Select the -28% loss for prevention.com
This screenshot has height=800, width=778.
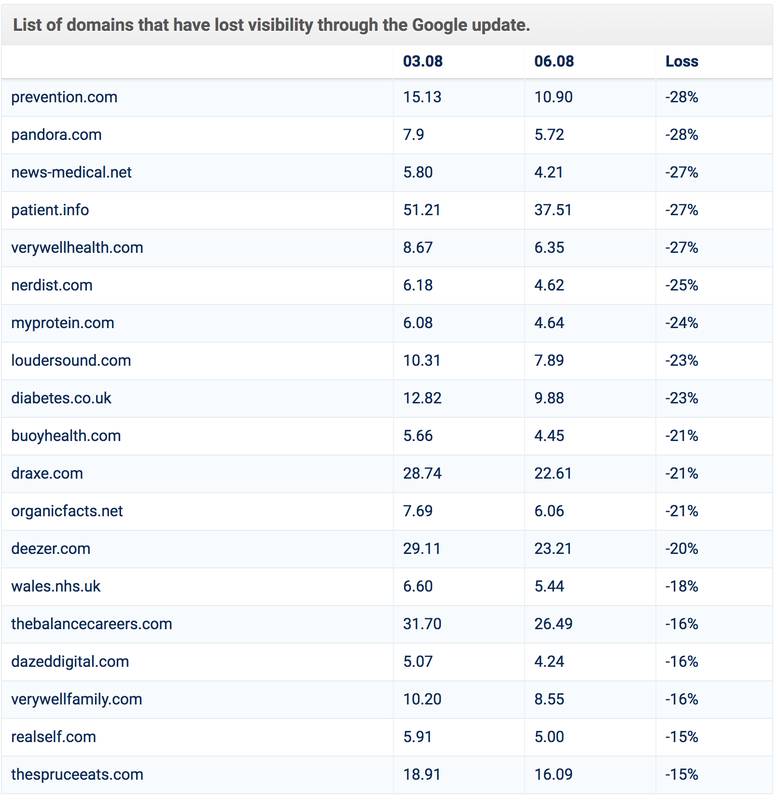click(682, 97)
